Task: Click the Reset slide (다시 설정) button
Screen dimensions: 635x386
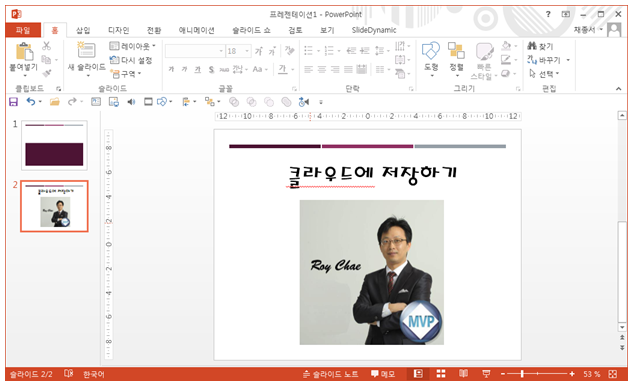Action: 131,60
